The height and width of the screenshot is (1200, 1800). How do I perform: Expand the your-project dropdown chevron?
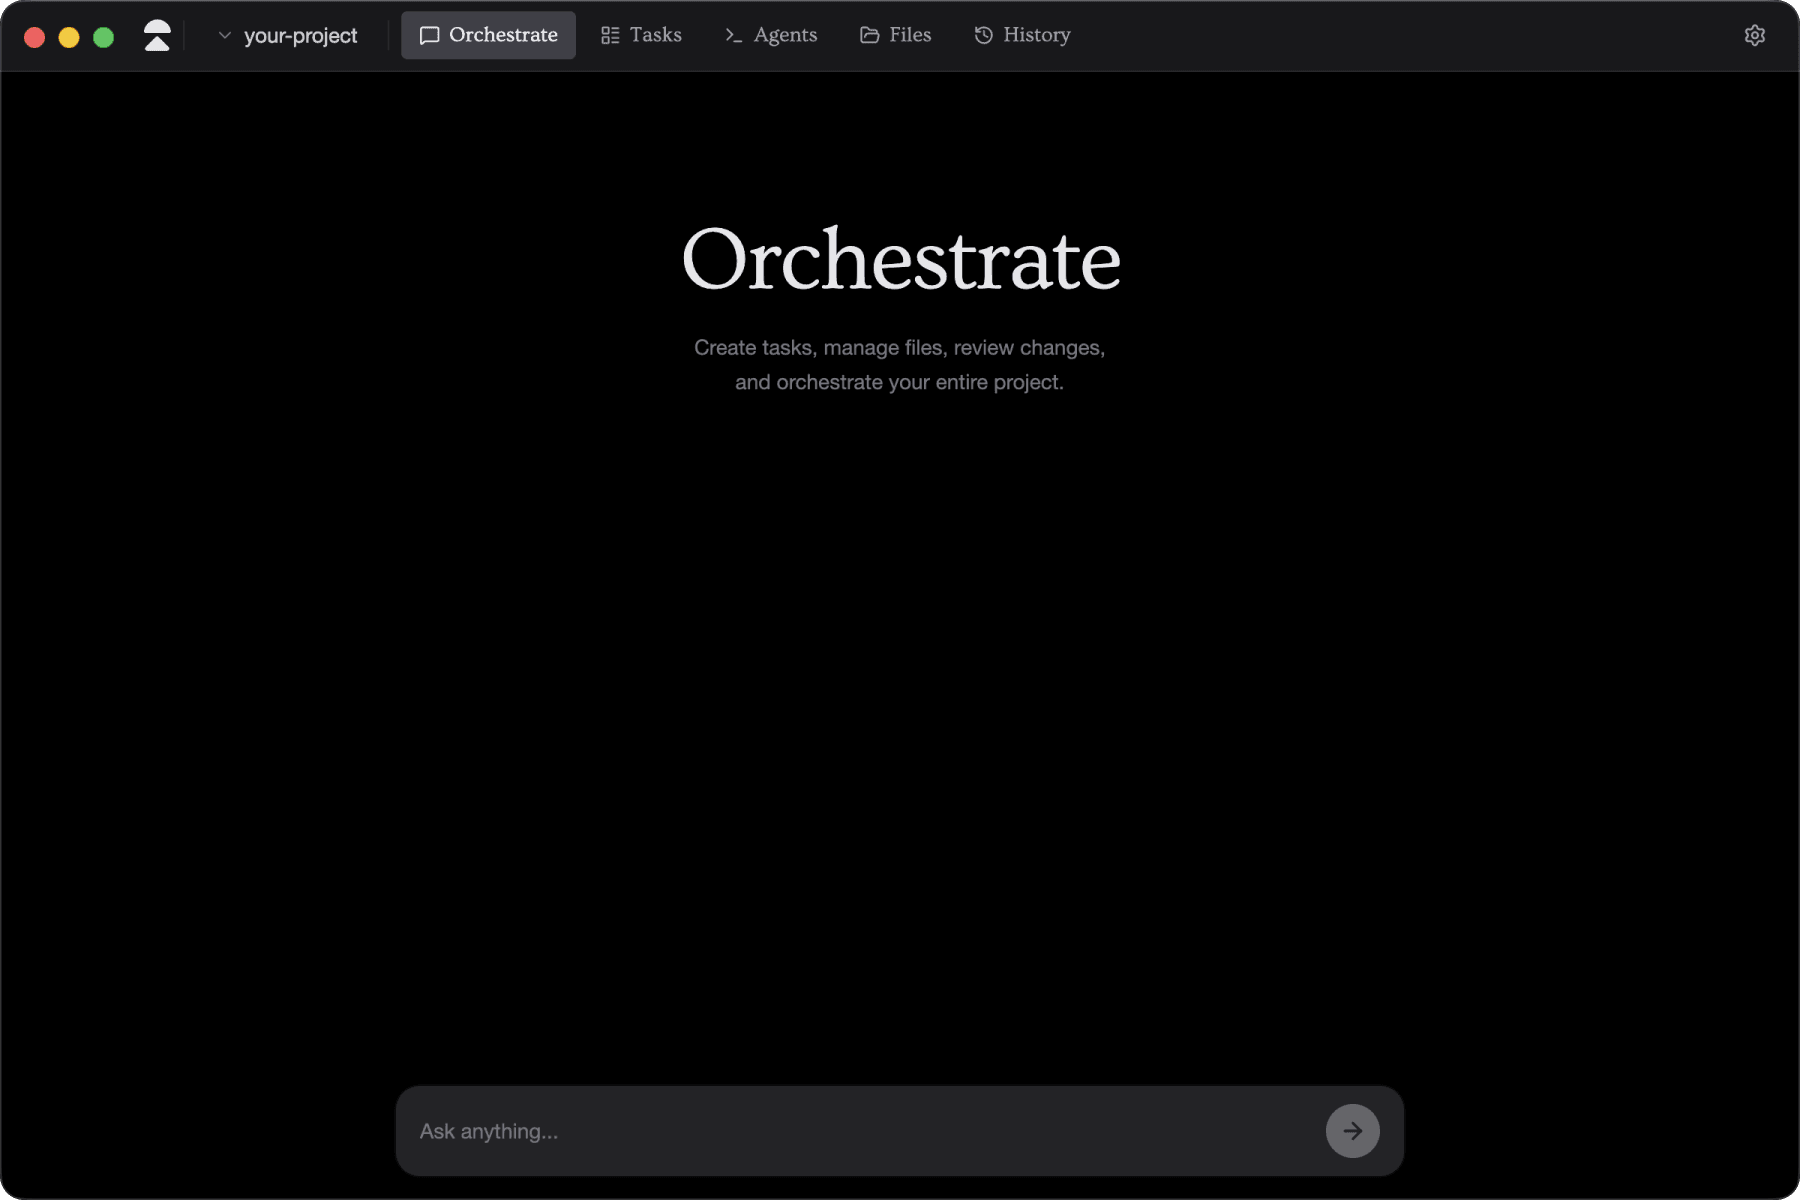pos(225,35)
